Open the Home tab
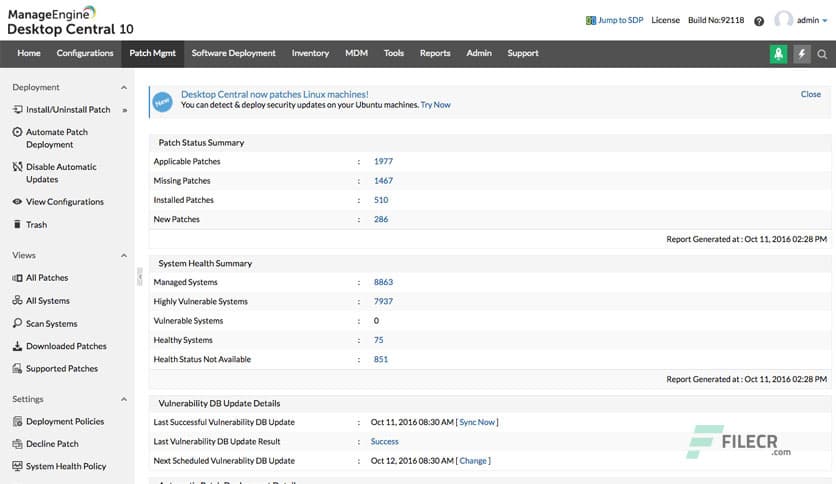836x484 pixels. [x=29, y=53]
